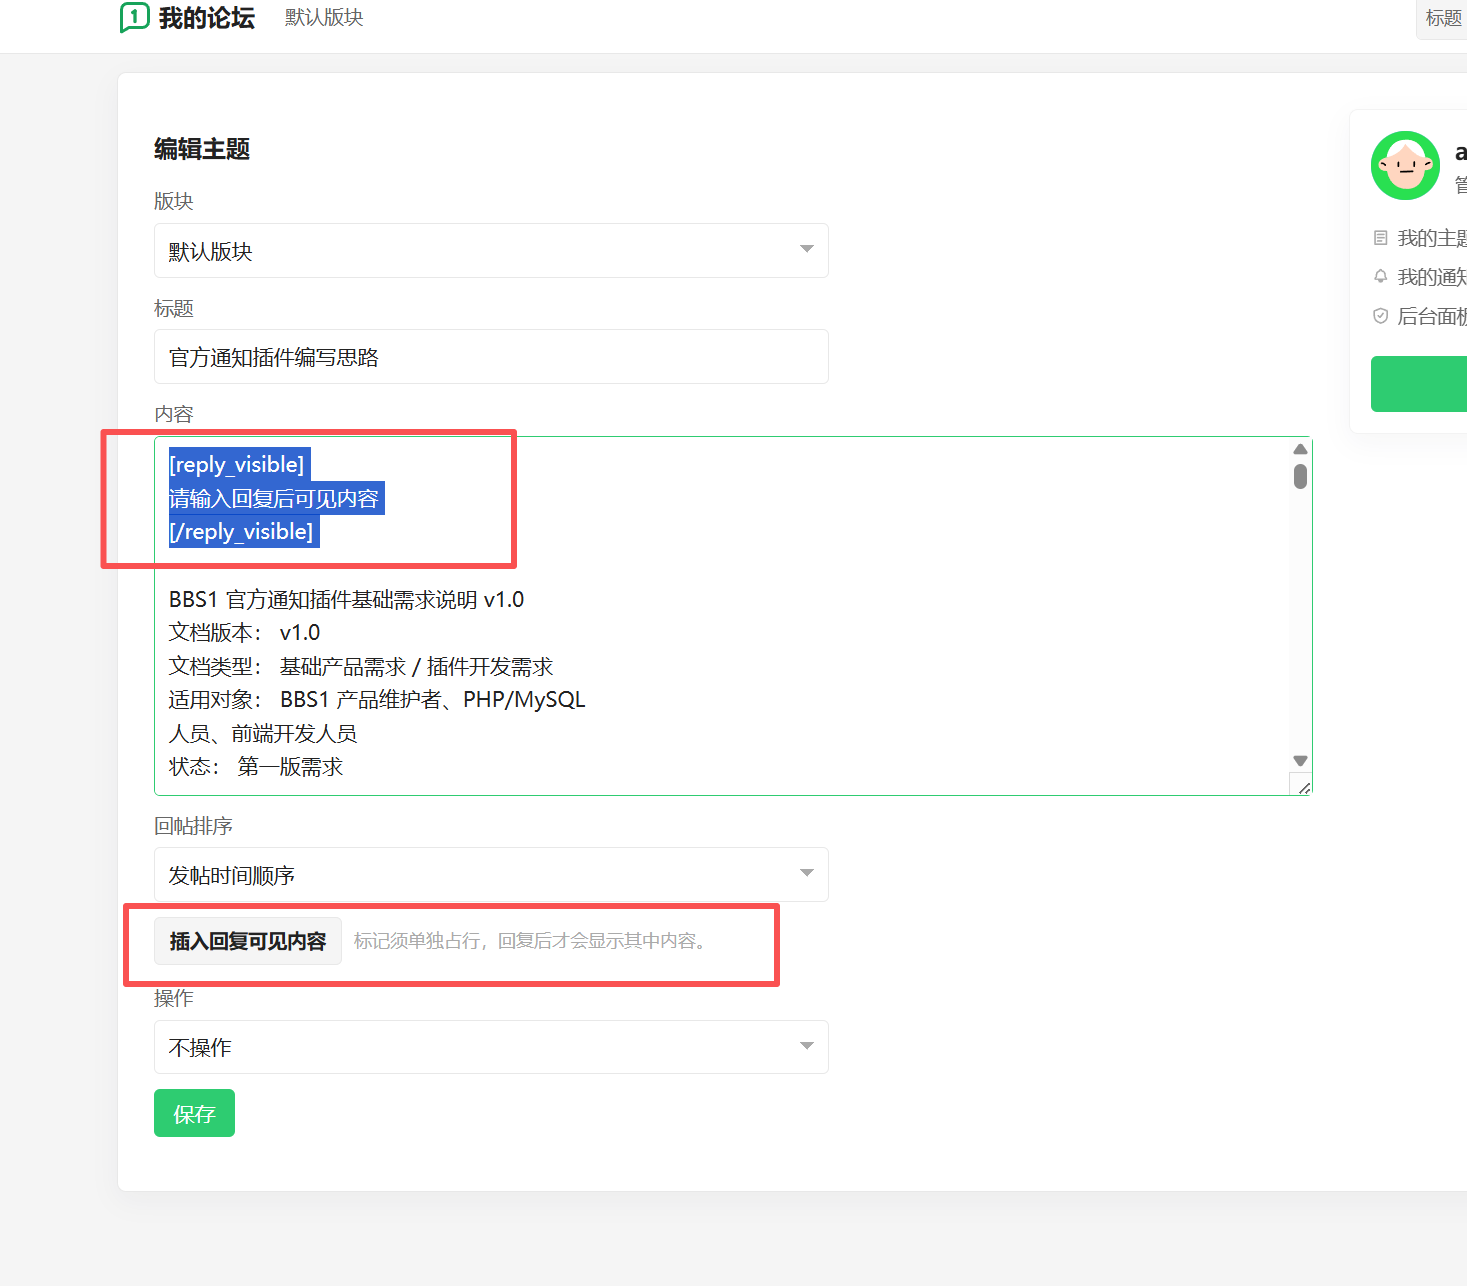Click the textarea resize grip handle
This screenshot has height=1286, width=1467.
coord(1303,787)
